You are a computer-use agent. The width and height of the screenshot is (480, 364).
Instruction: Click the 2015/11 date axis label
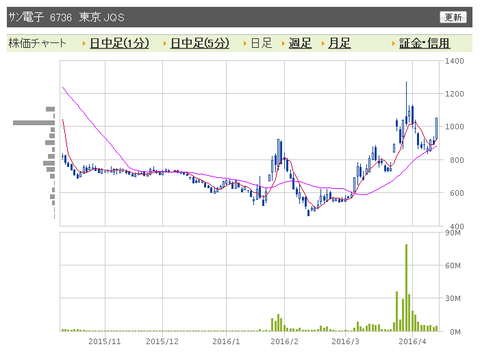(105, 341)
